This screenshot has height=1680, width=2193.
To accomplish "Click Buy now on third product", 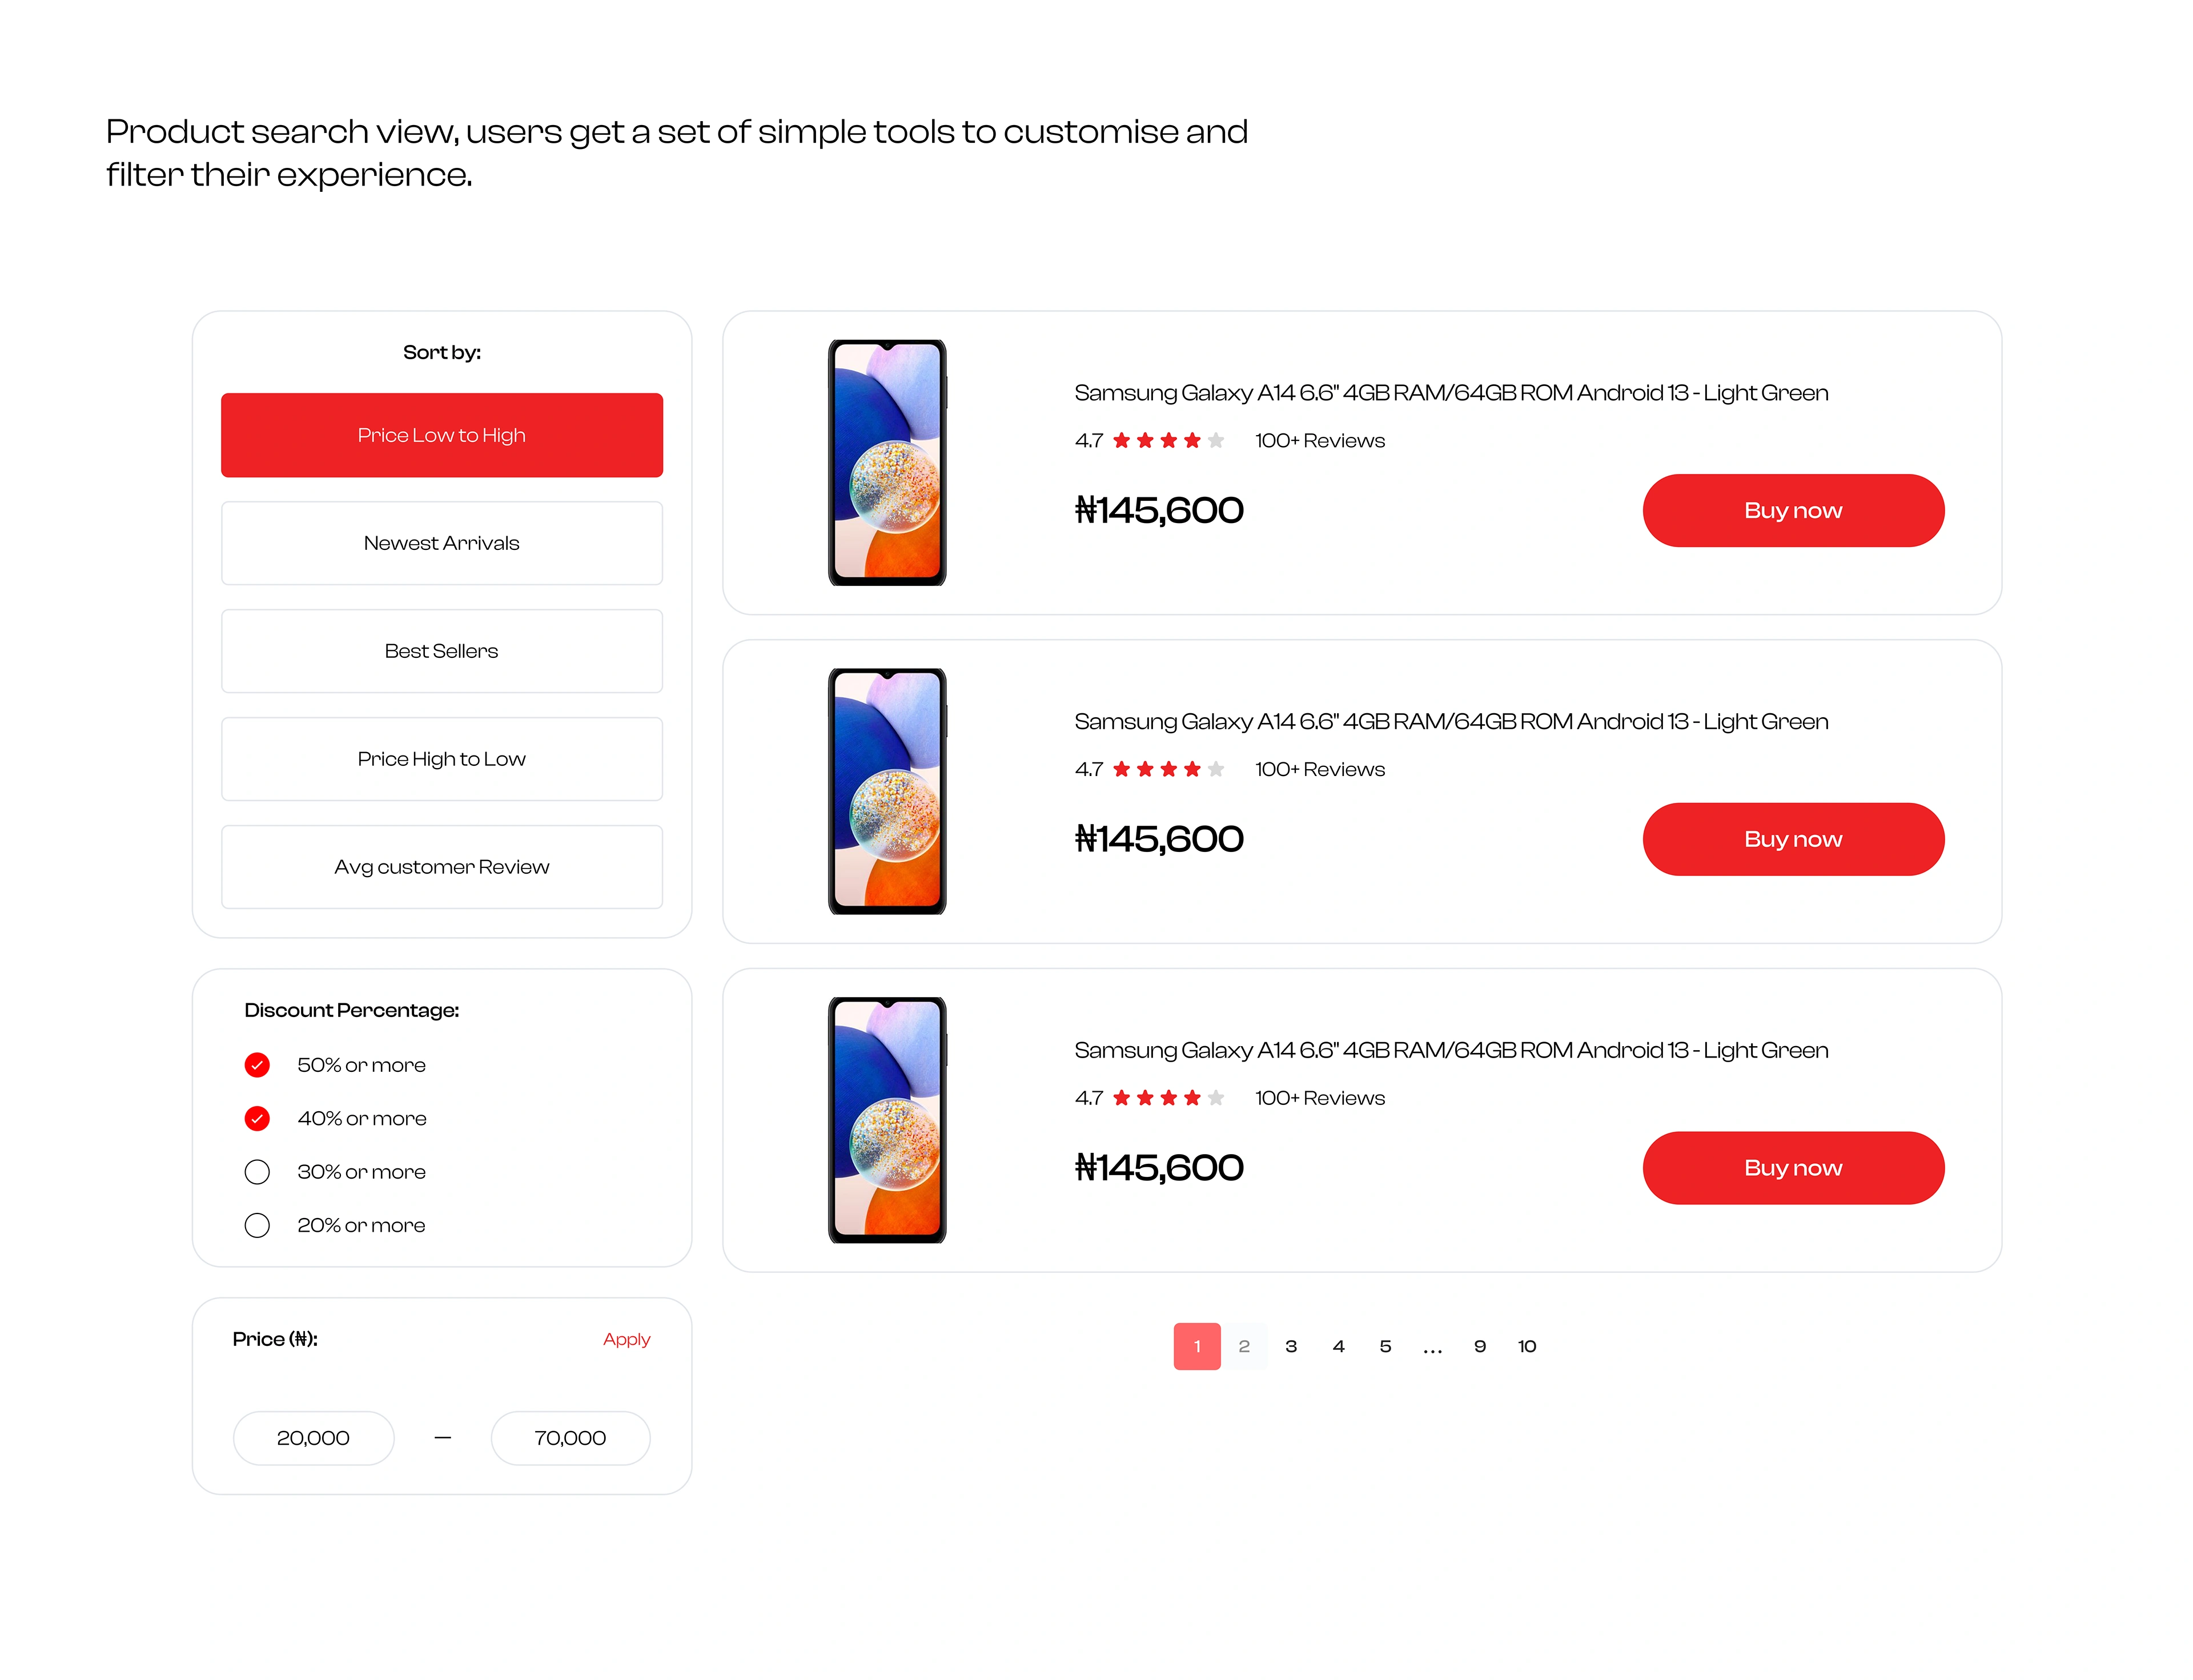I will [x=1793, y=1168].
